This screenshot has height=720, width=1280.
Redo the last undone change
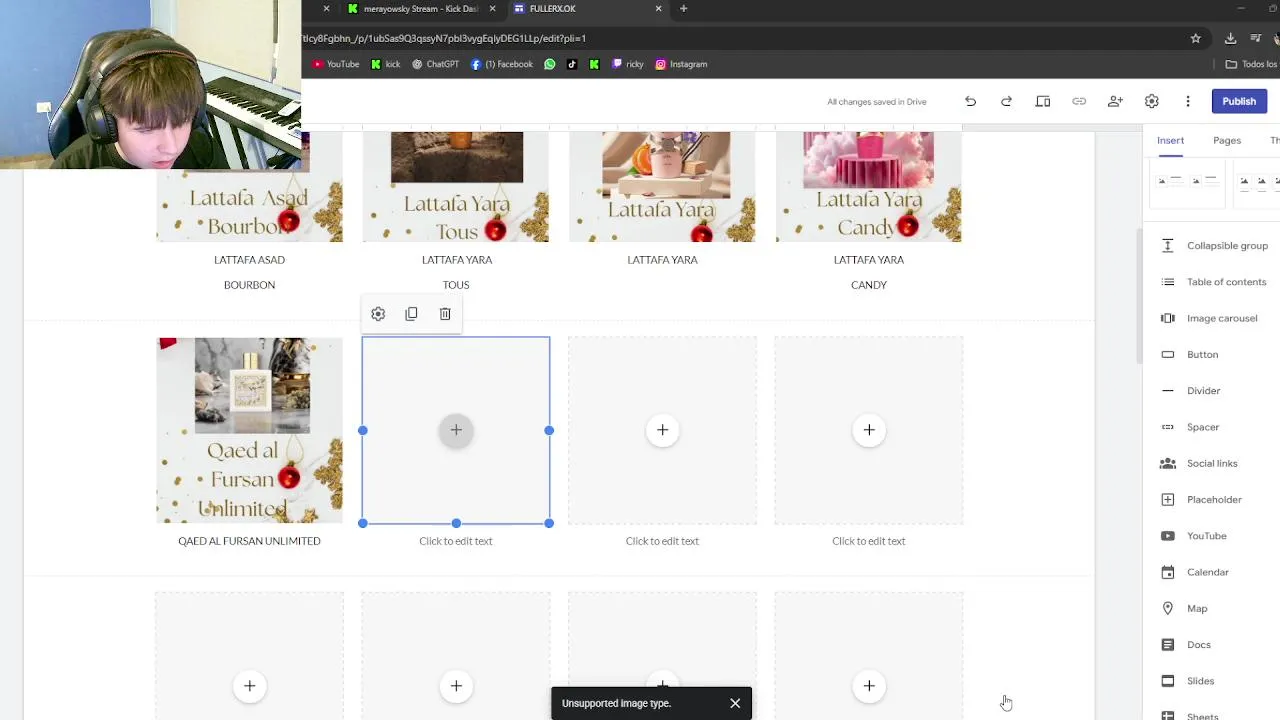pyautogui.click(x=1006, y=101)
